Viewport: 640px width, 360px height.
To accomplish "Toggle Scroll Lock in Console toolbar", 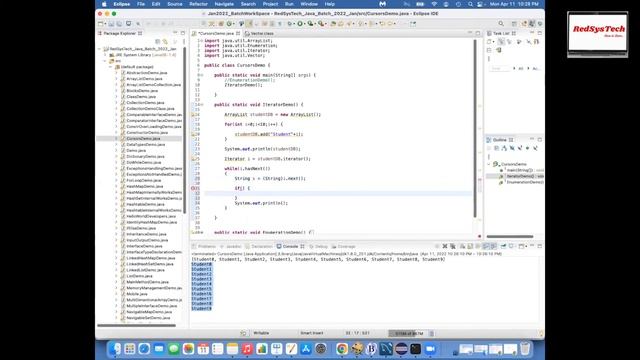I will click(470, 246).
